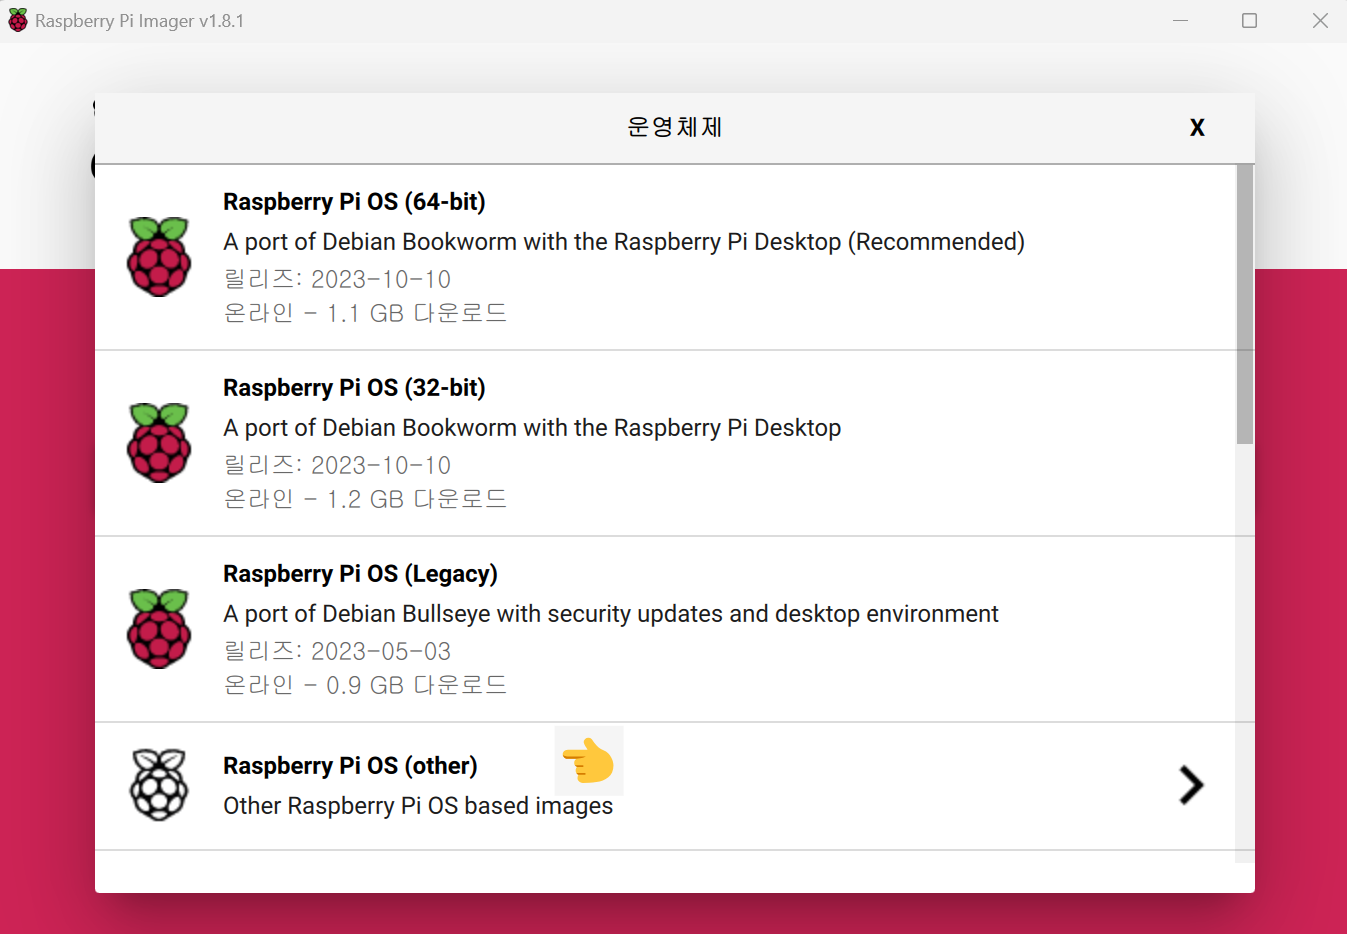The width and height of the screenshot is (1347, 934).
Task: Click the text 'A port of Debian Bookworm with the Raspberry Pi Desktop (Recommended)'
Action: [x=624, y=242]
